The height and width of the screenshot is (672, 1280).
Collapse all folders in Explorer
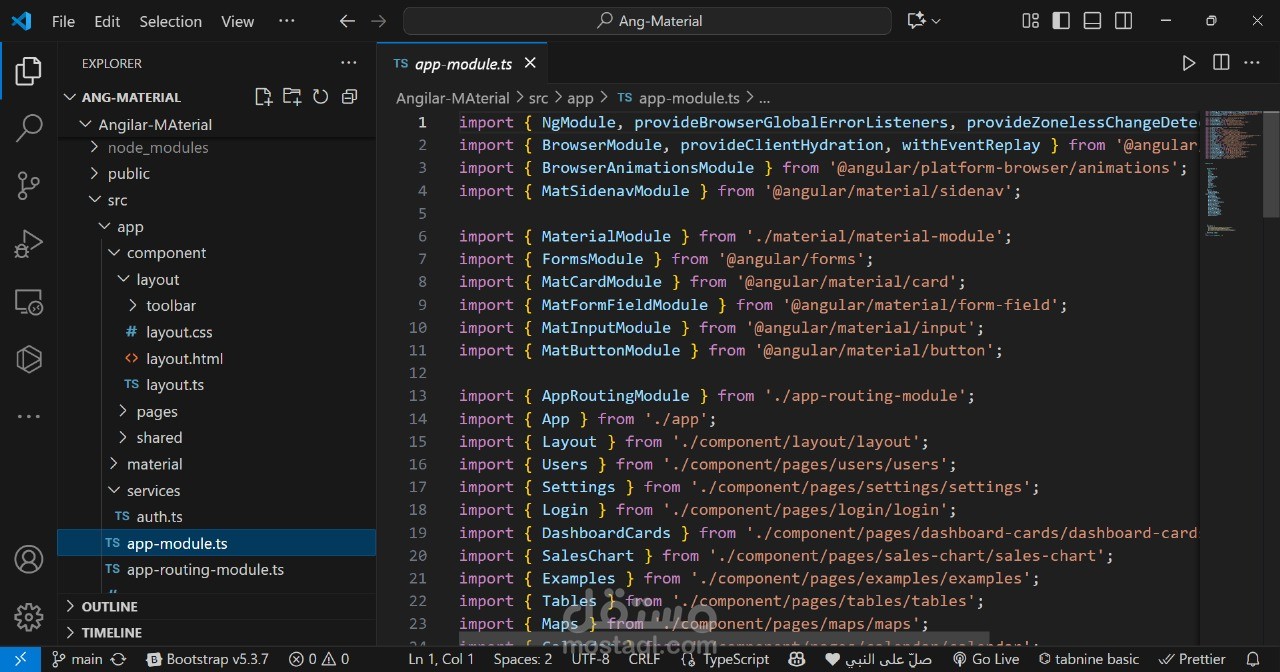click(x=349, y=97)
